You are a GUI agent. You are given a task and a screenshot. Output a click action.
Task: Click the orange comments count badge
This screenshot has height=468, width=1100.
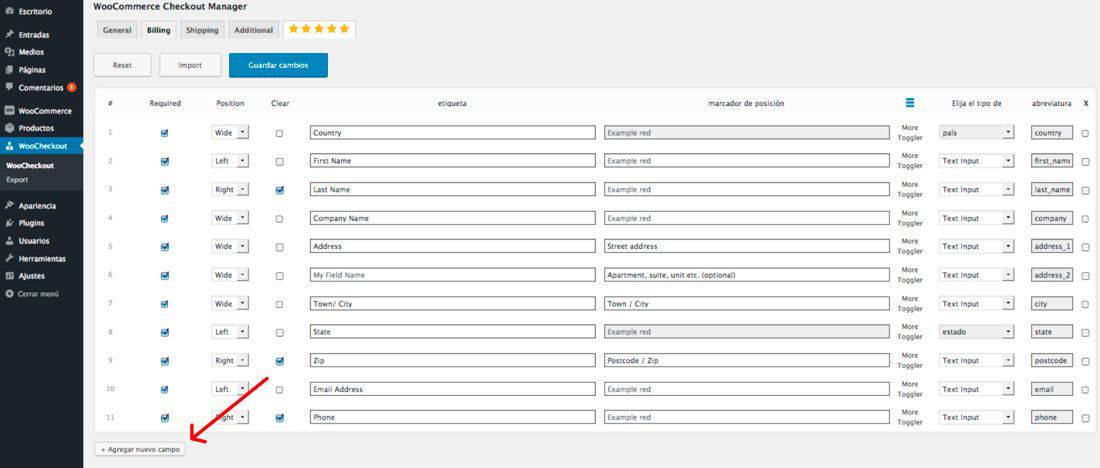[72, 88]
